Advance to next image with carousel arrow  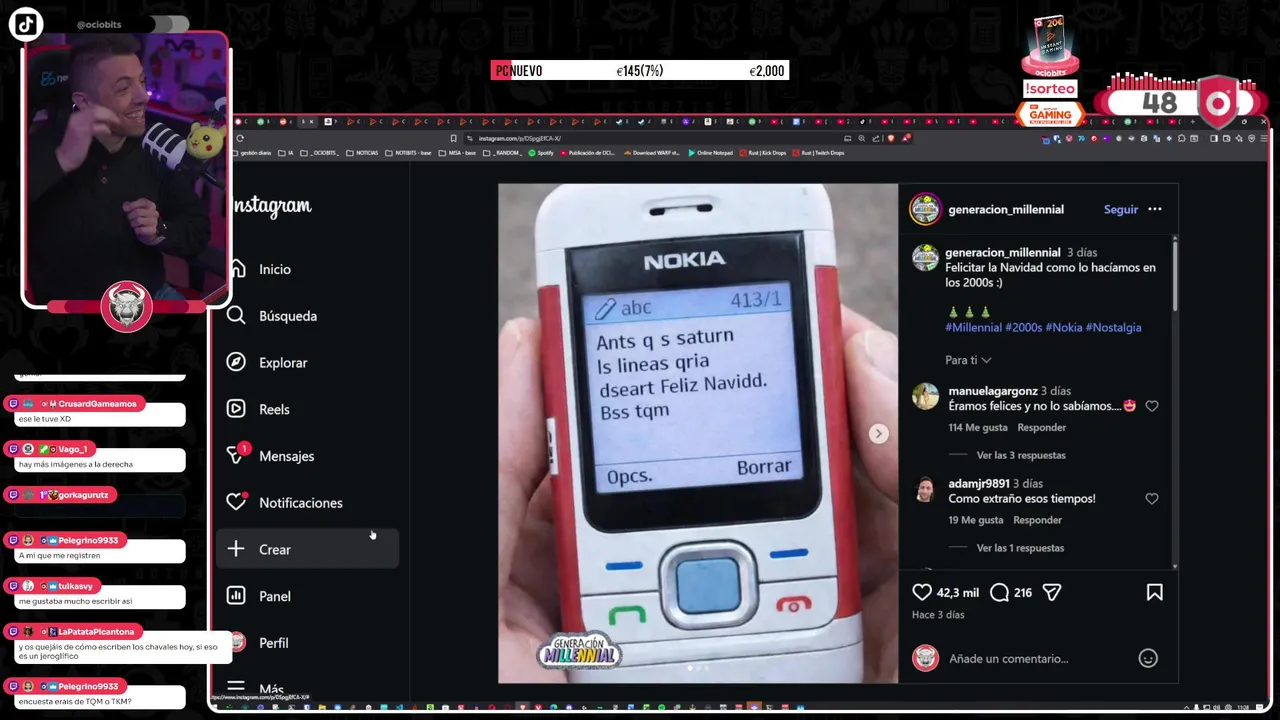click(878, 433)
